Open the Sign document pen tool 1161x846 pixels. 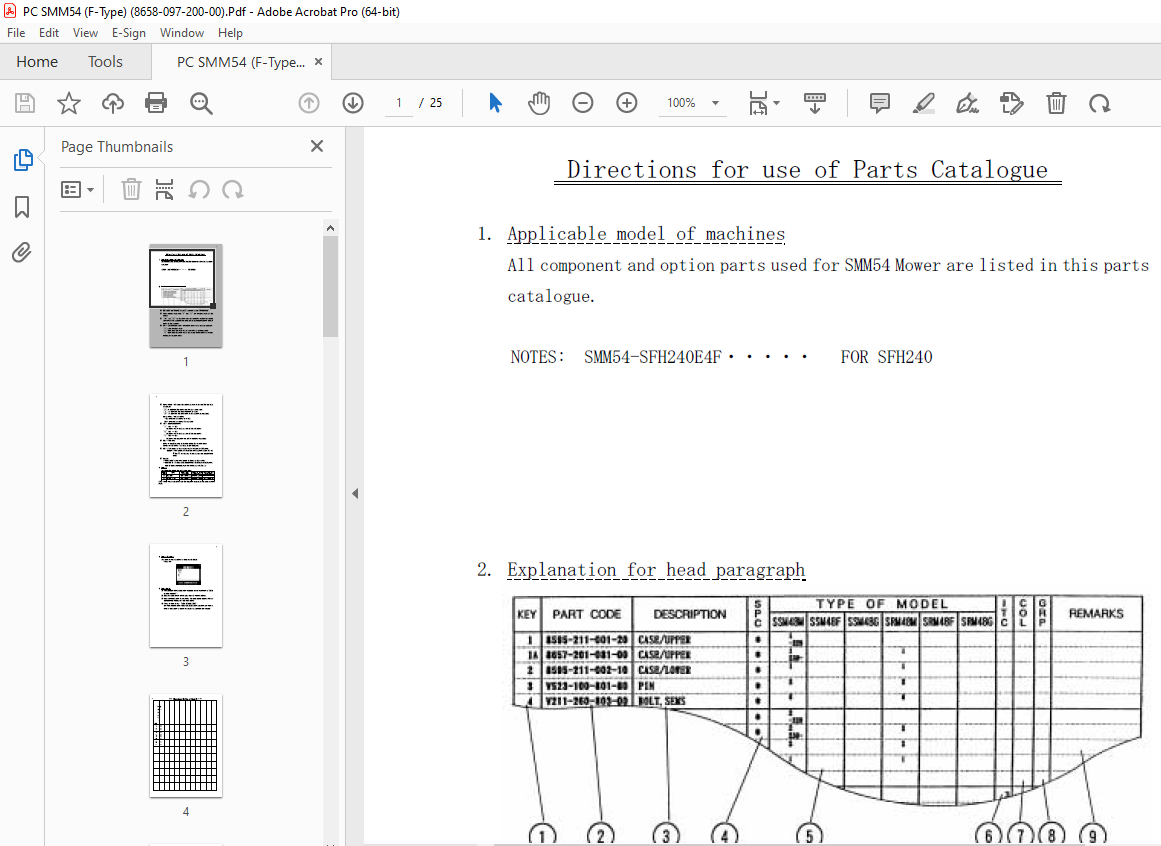pos(967,103)
